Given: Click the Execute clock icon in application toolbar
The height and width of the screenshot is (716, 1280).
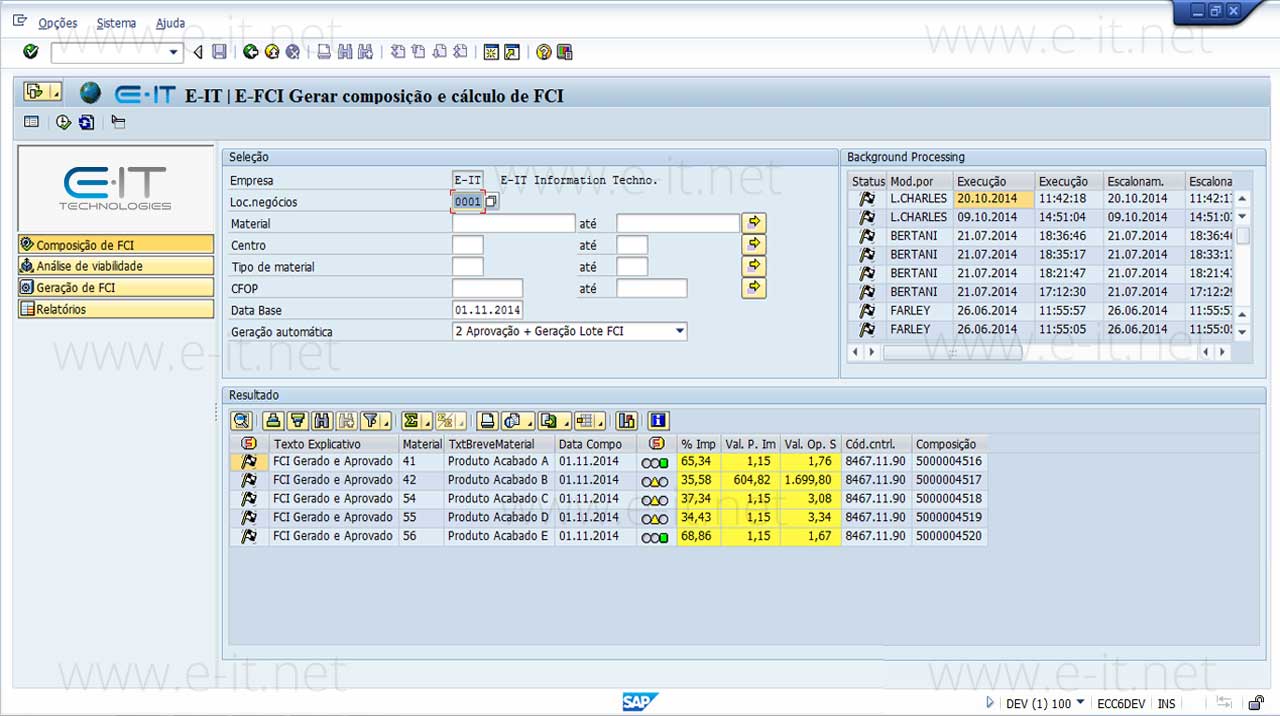Looking at the screenshot, I should pyautogui.click(x=64, y=122).
